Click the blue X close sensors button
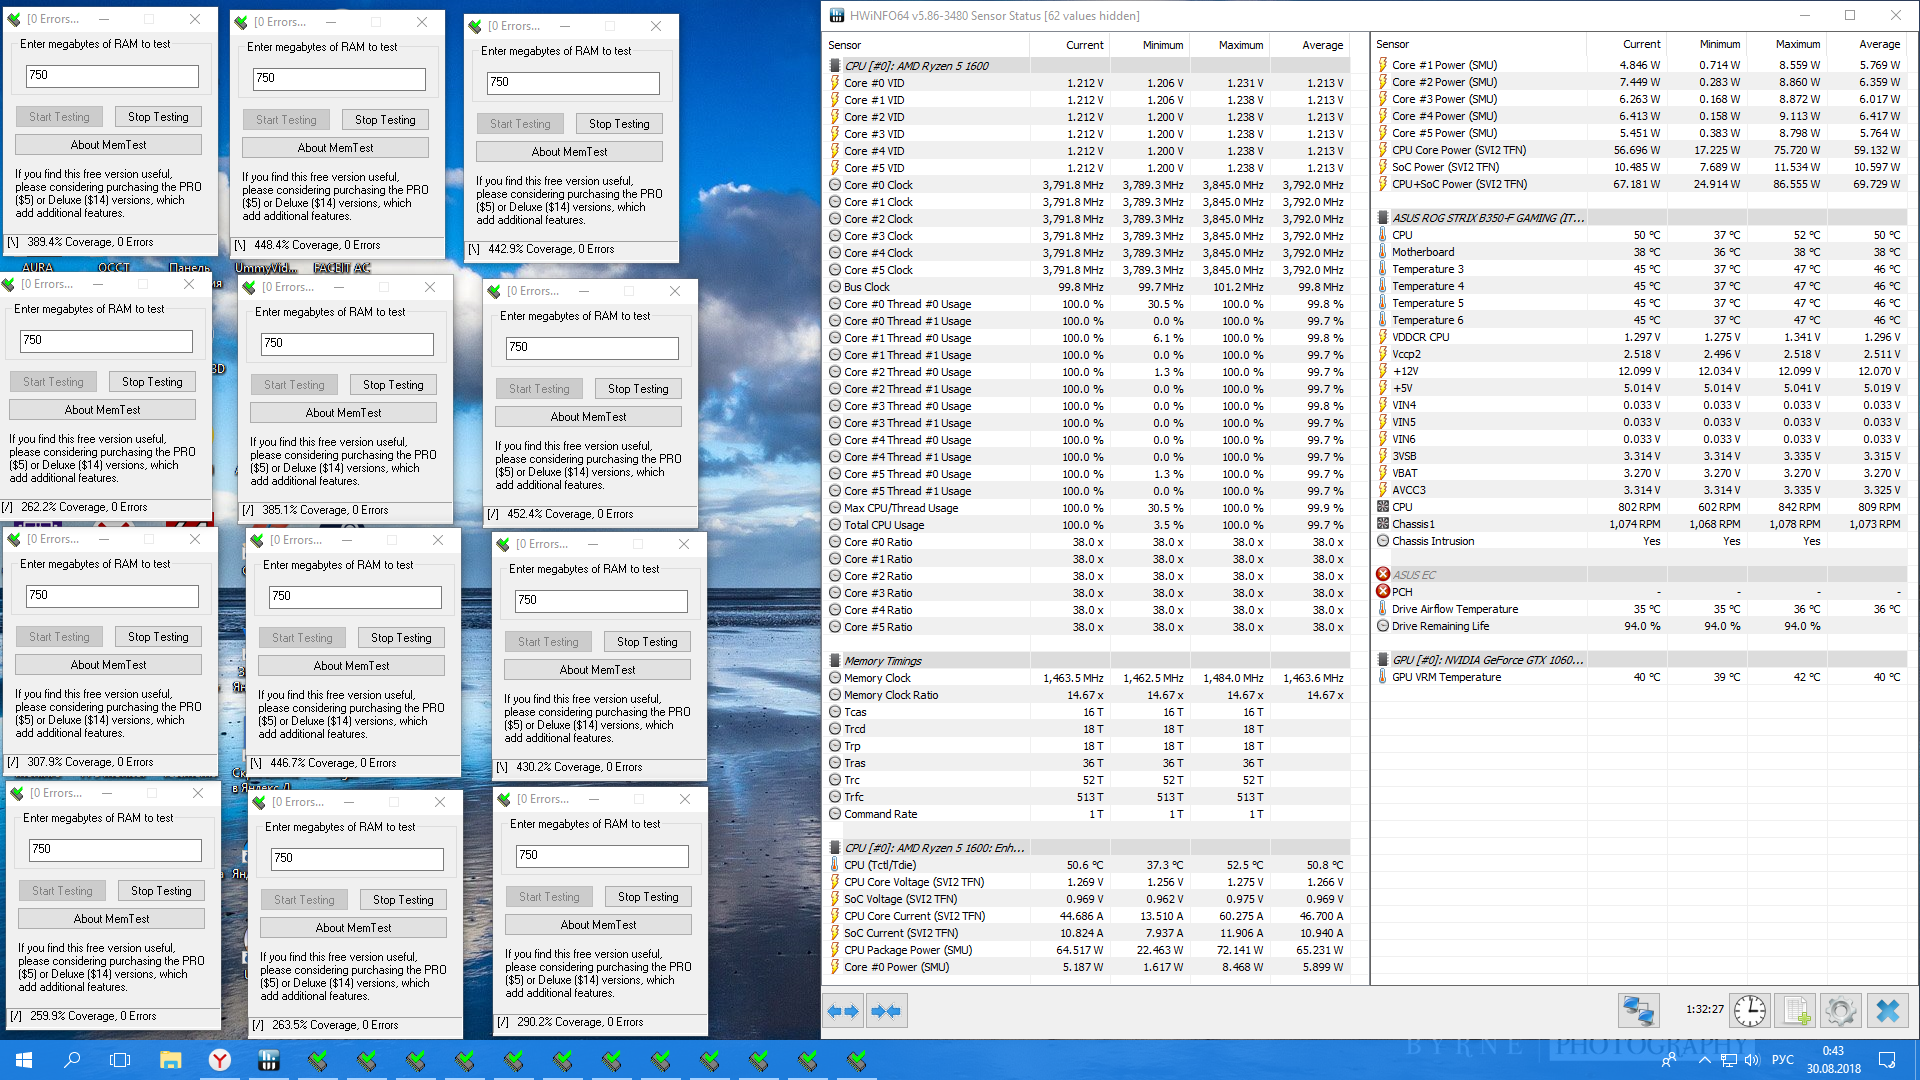Image resolution: width=1920 pixels, height=1080 pixels. click(x=1887, y=1011)
